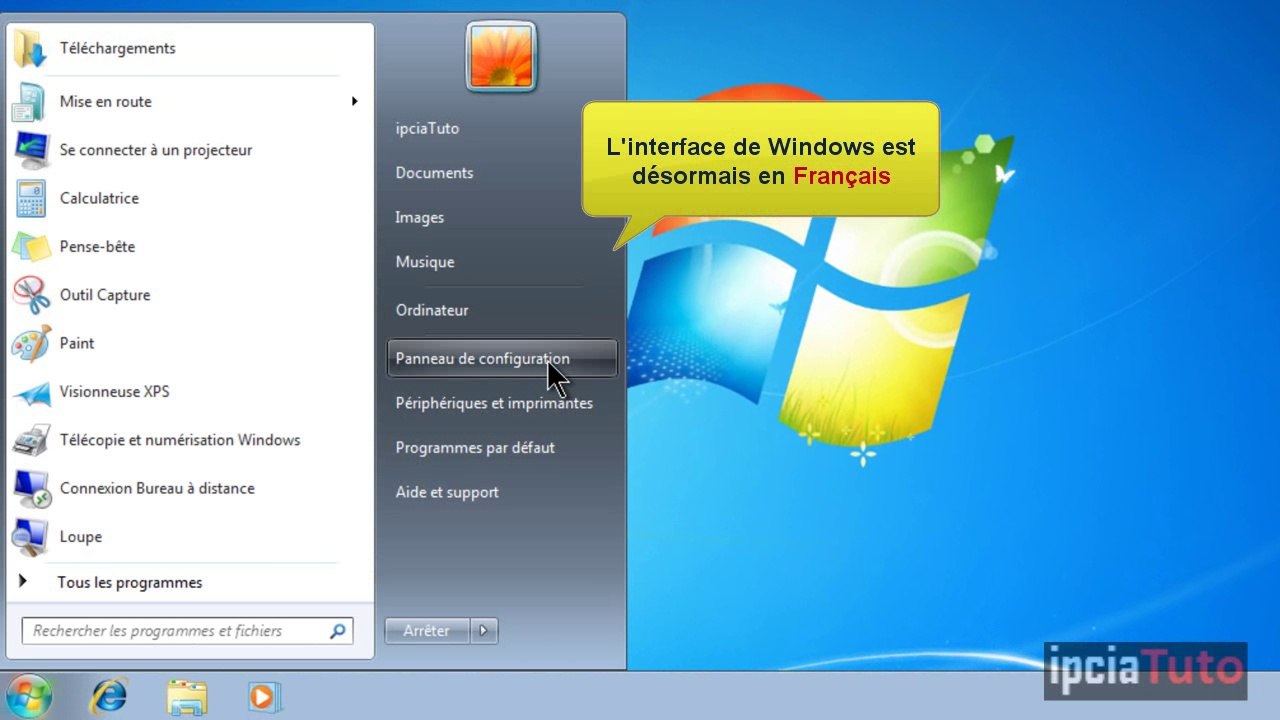Click the Se connecter à un projecteur label
1280x720 pixels.
[156, 150]
